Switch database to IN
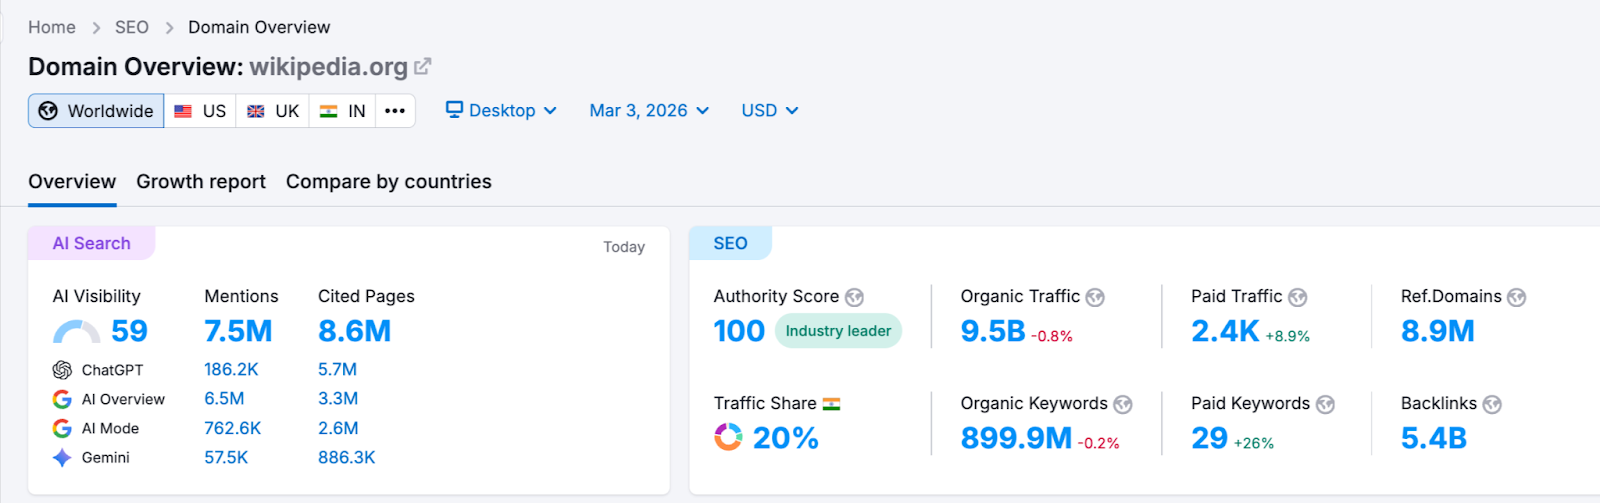 point(343,111)
